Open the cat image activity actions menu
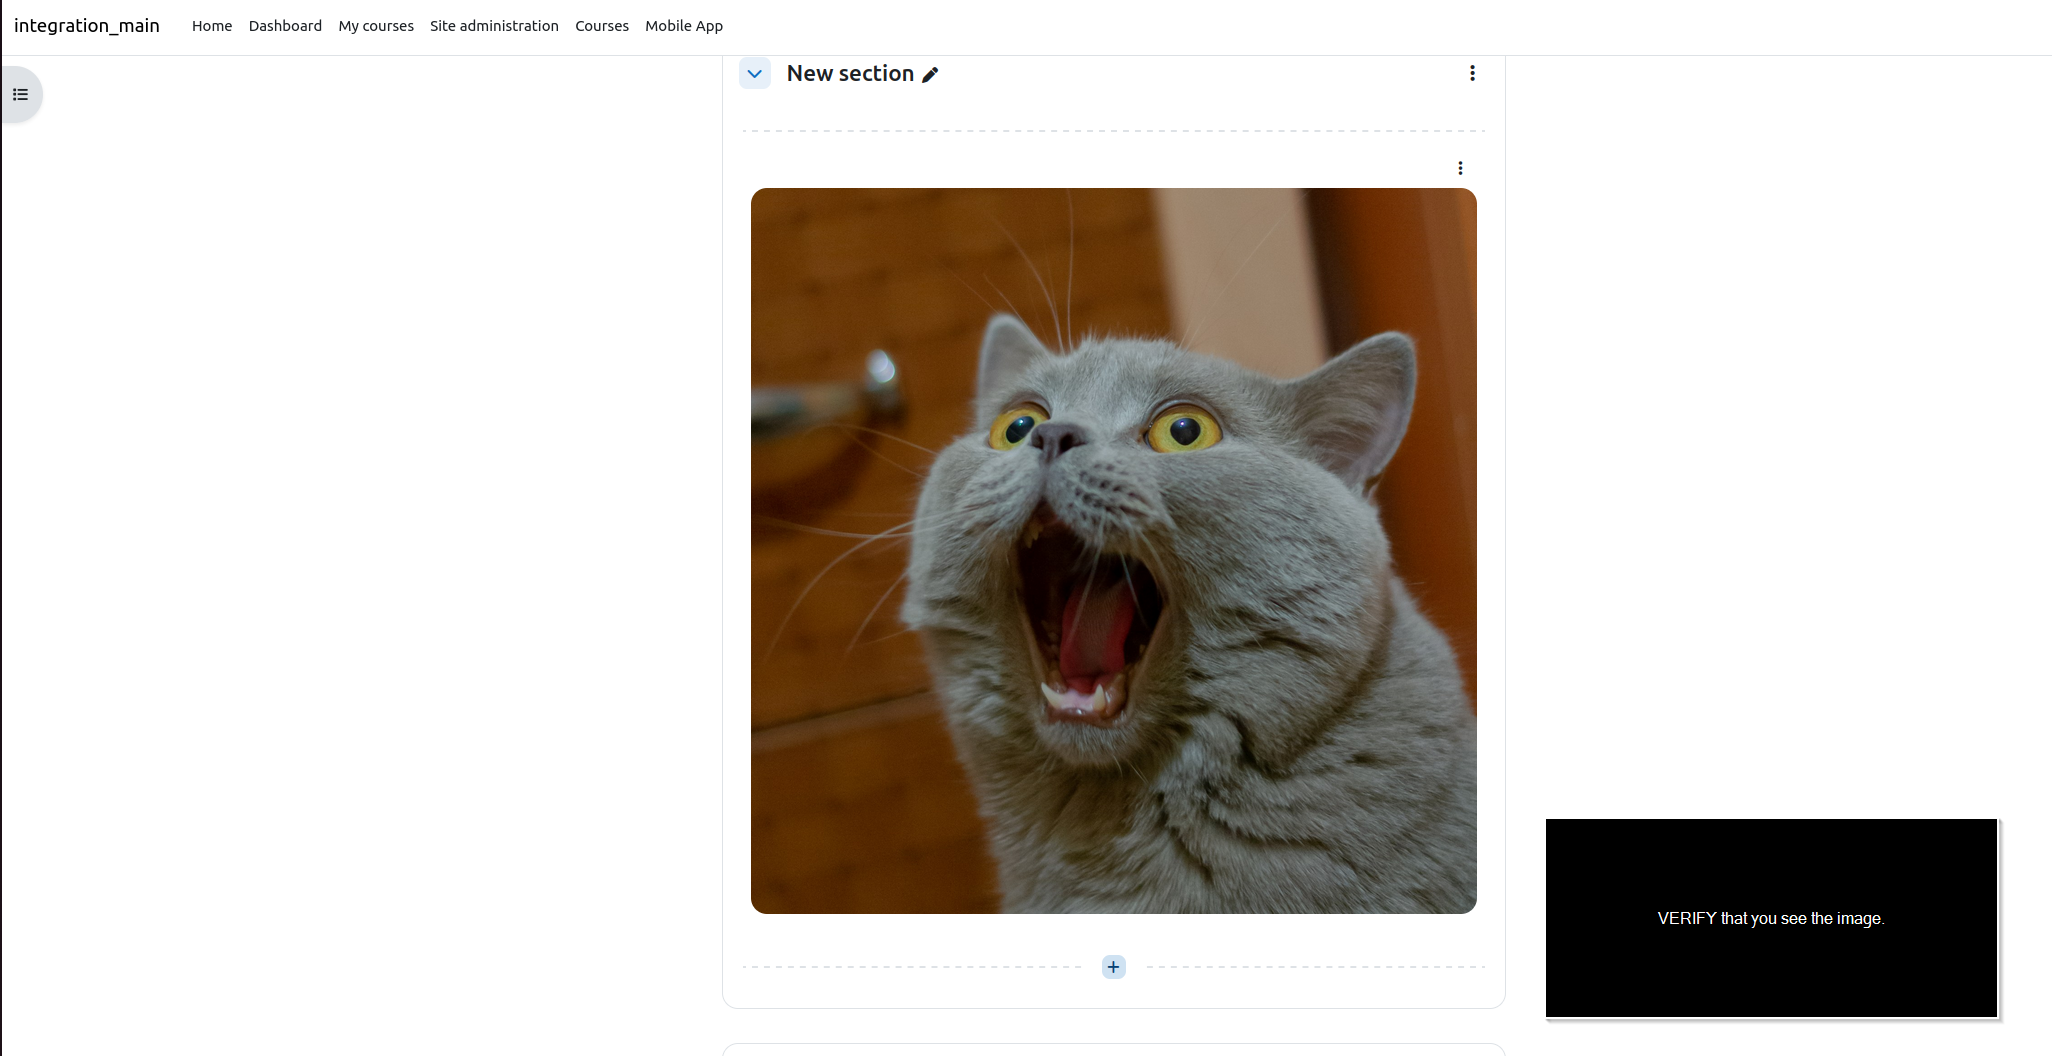This screenshot has width=2052, height=1056. [x=1460, y=168]
